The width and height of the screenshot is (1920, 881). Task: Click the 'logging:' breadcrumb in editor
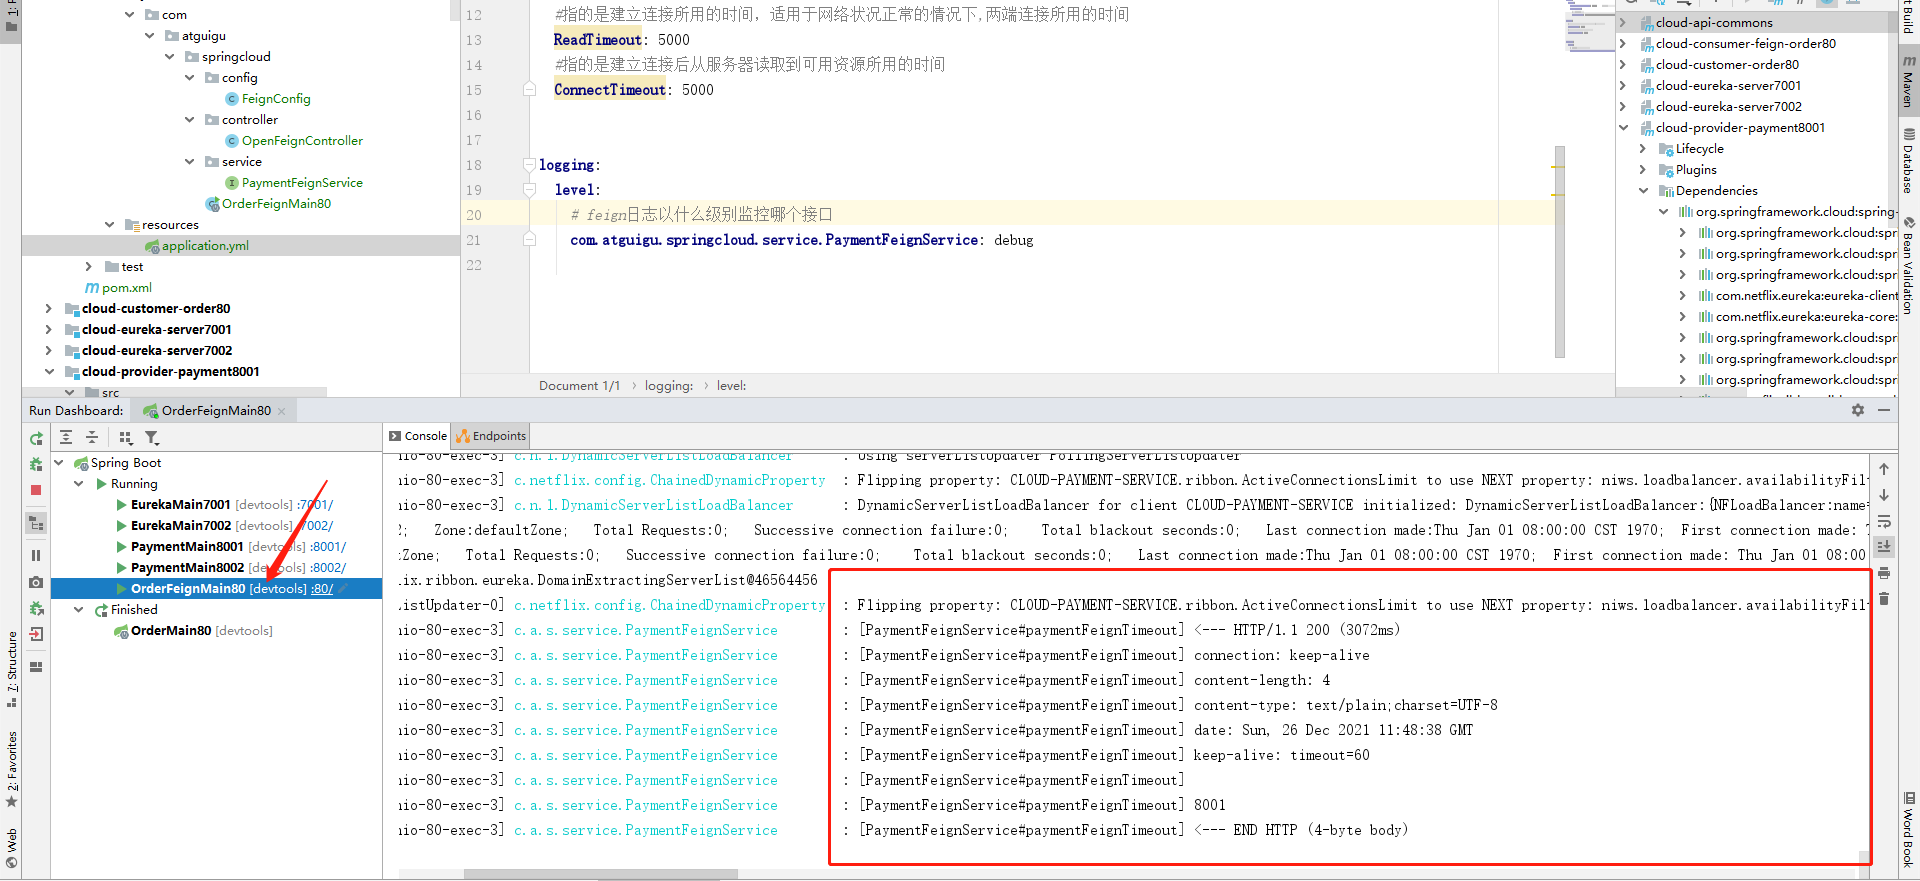(x=668, y=386)
